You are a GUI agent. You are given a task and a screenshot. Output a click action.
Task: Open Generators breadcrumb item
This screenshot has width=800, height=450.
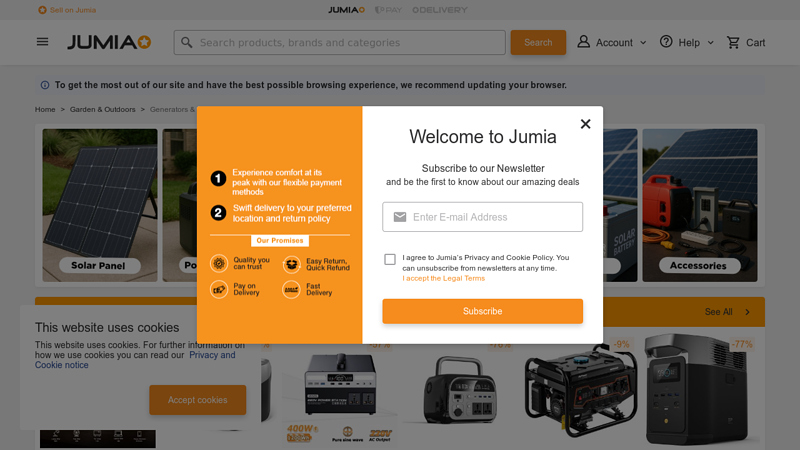click(x=172, y=109)
